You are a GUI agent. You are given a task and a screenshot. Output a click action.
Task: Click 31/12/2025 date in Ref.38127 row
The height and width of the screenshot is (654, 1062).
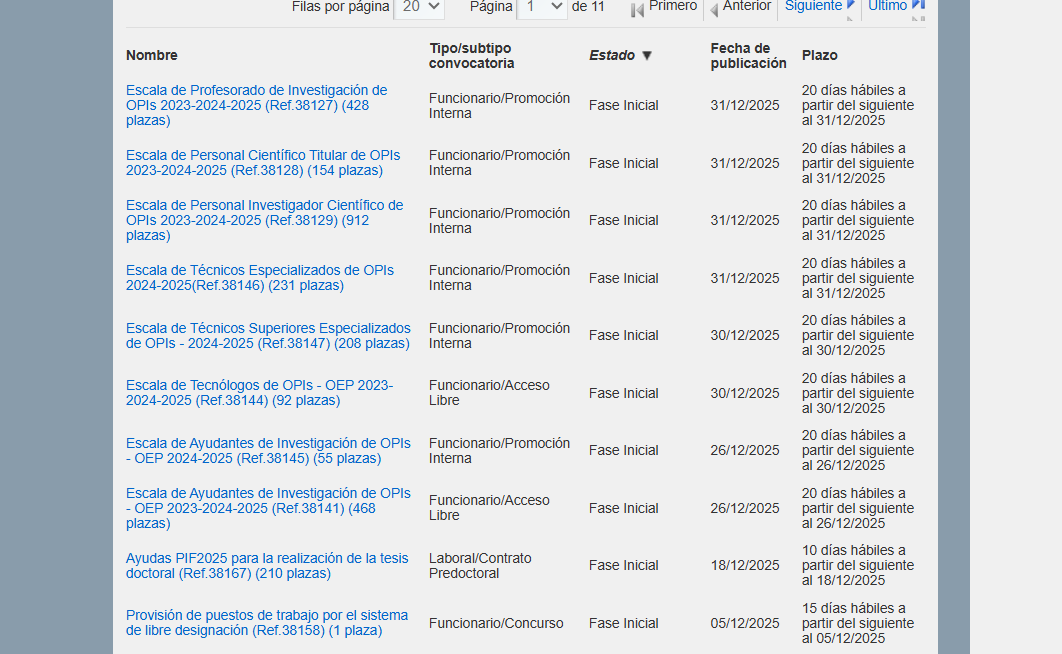[x=745, y=105]
